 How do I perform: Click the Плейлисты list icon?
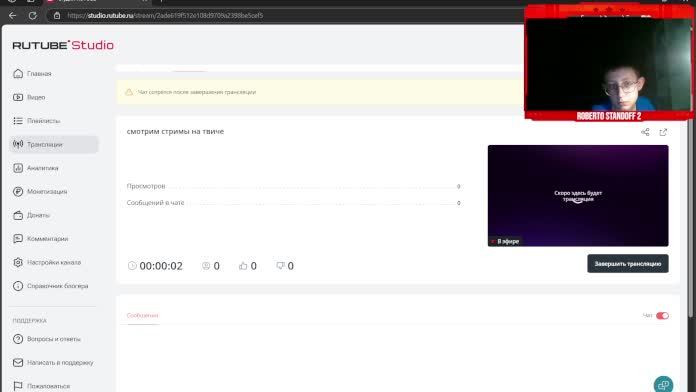18,121
